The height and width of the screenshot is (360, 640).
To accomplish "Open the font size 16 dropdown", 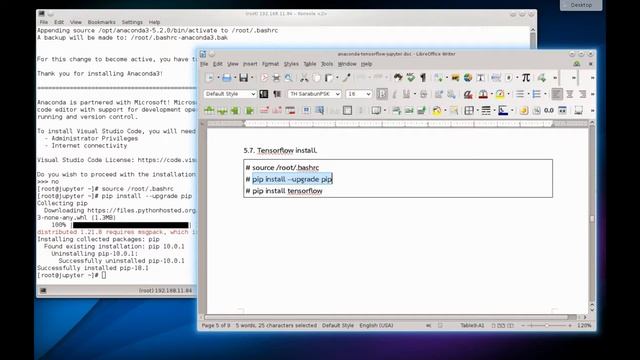I will click(x=368, y=94).
